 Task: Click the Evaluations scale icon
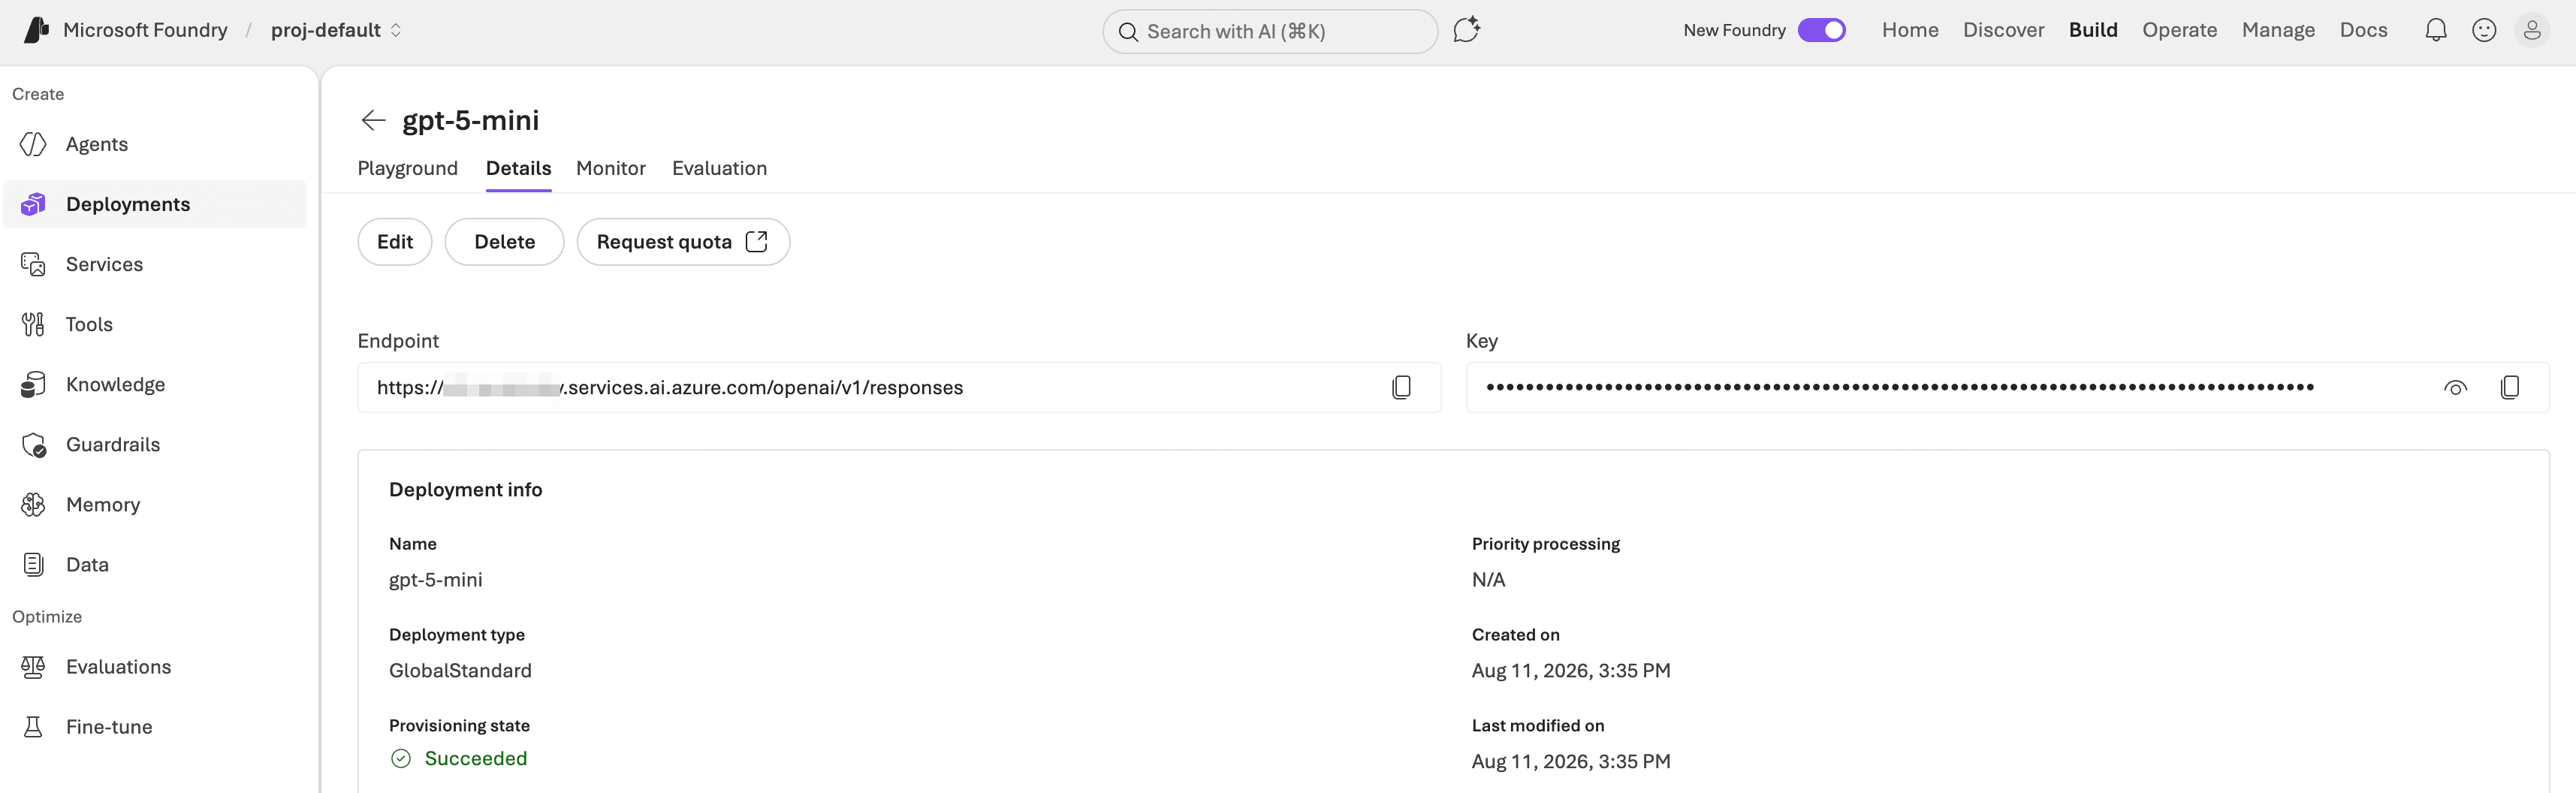[x=33, y=667]
